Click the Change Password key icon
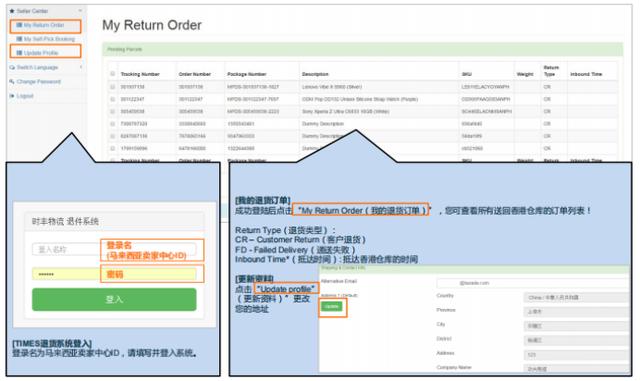This screenshot has height=381, width=640. point(12,82)
